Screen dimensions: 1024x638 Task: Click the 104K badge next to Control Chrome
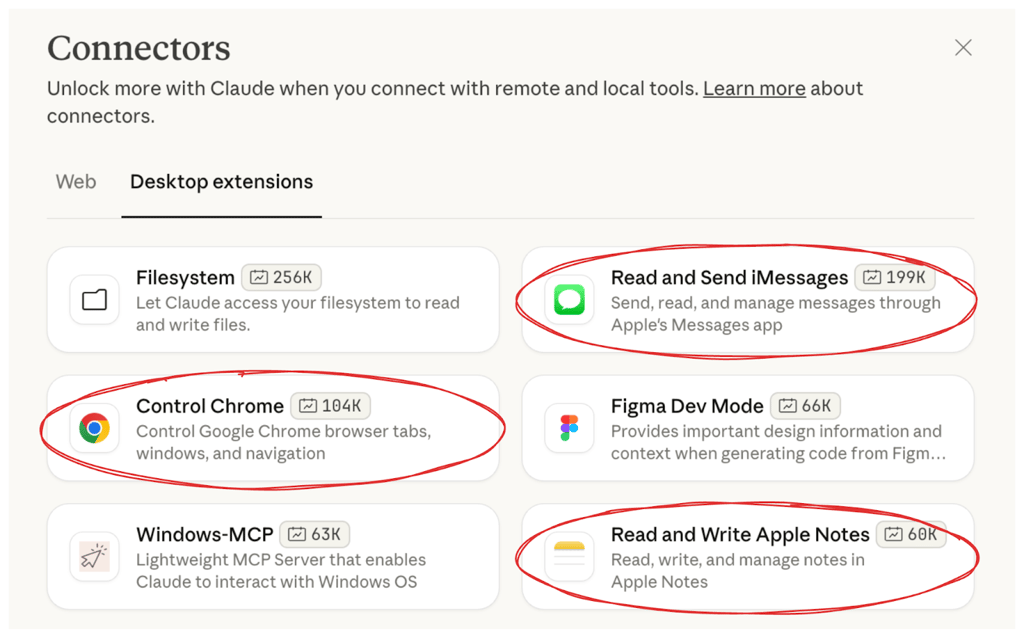coord(330,406)
